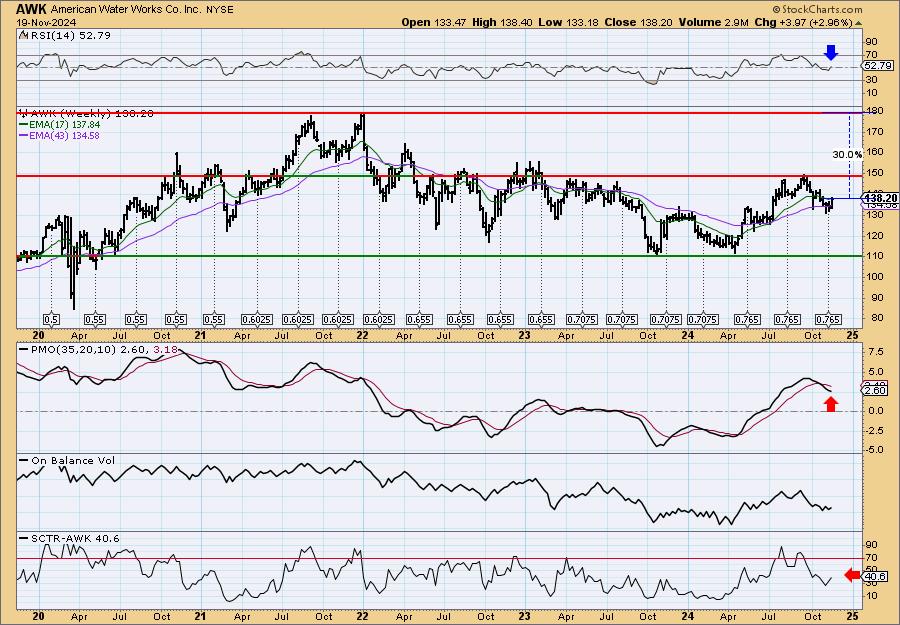Screen dimensions: 900x625
Task: Click the 170 price axis label
Action: (875, 131)
